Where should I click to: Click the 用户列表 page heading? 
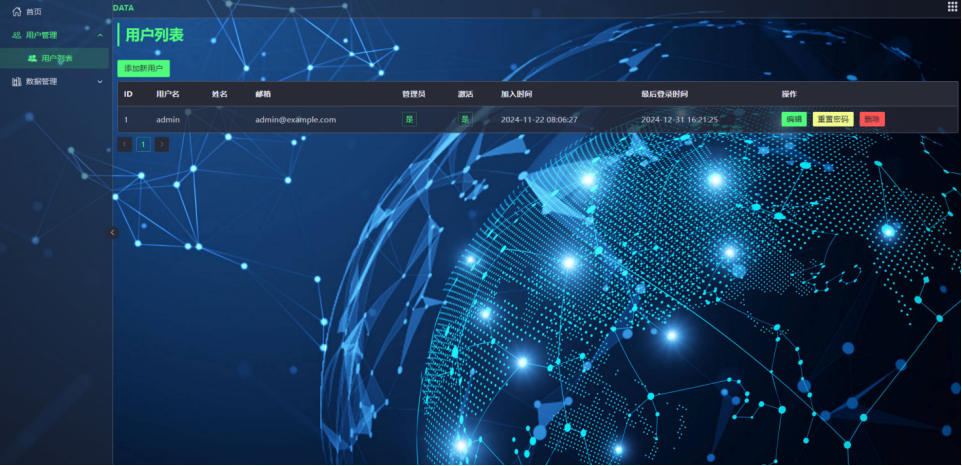pyautogui.click(x=155, y=35)
